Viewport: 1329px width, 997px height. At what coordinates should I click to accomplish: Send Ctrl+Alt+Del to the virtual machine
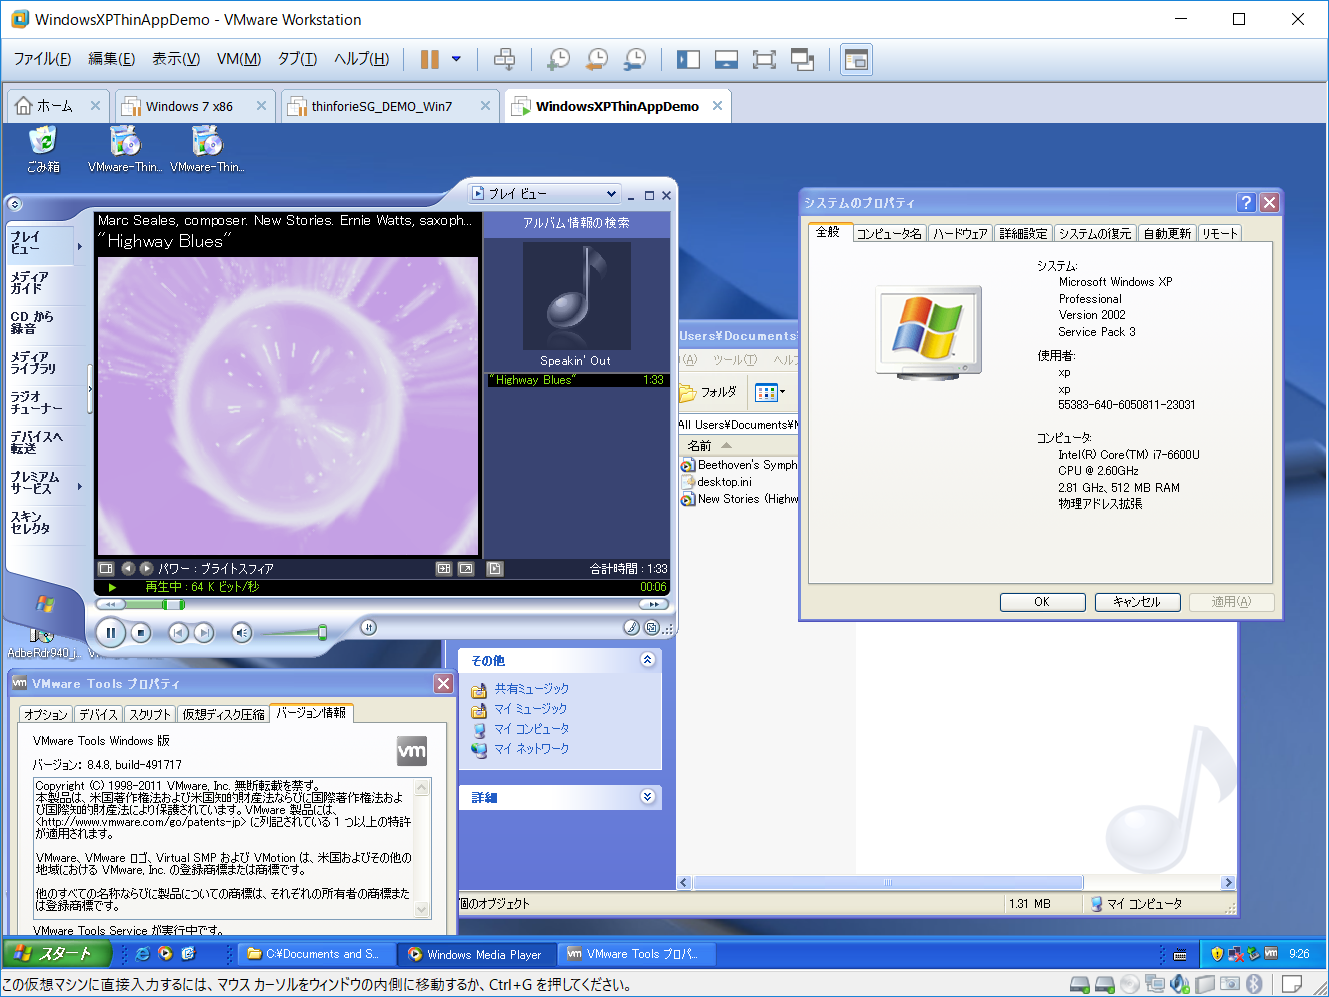coord(505,59)
